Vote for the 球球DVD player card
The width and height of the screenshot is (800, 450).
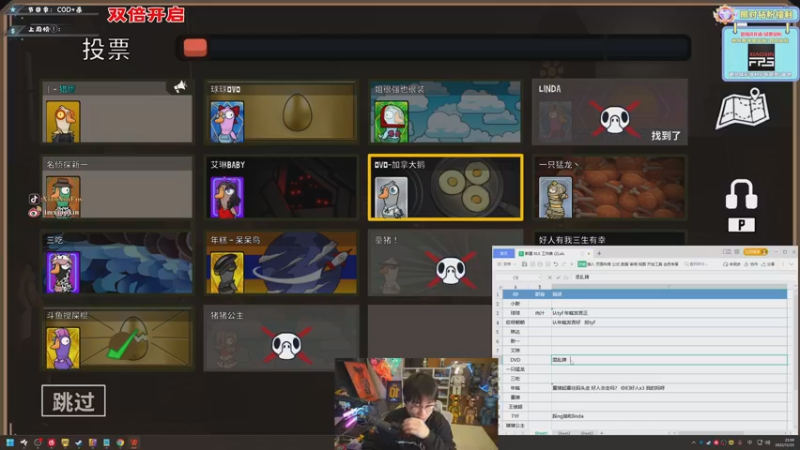coord(281,112)
